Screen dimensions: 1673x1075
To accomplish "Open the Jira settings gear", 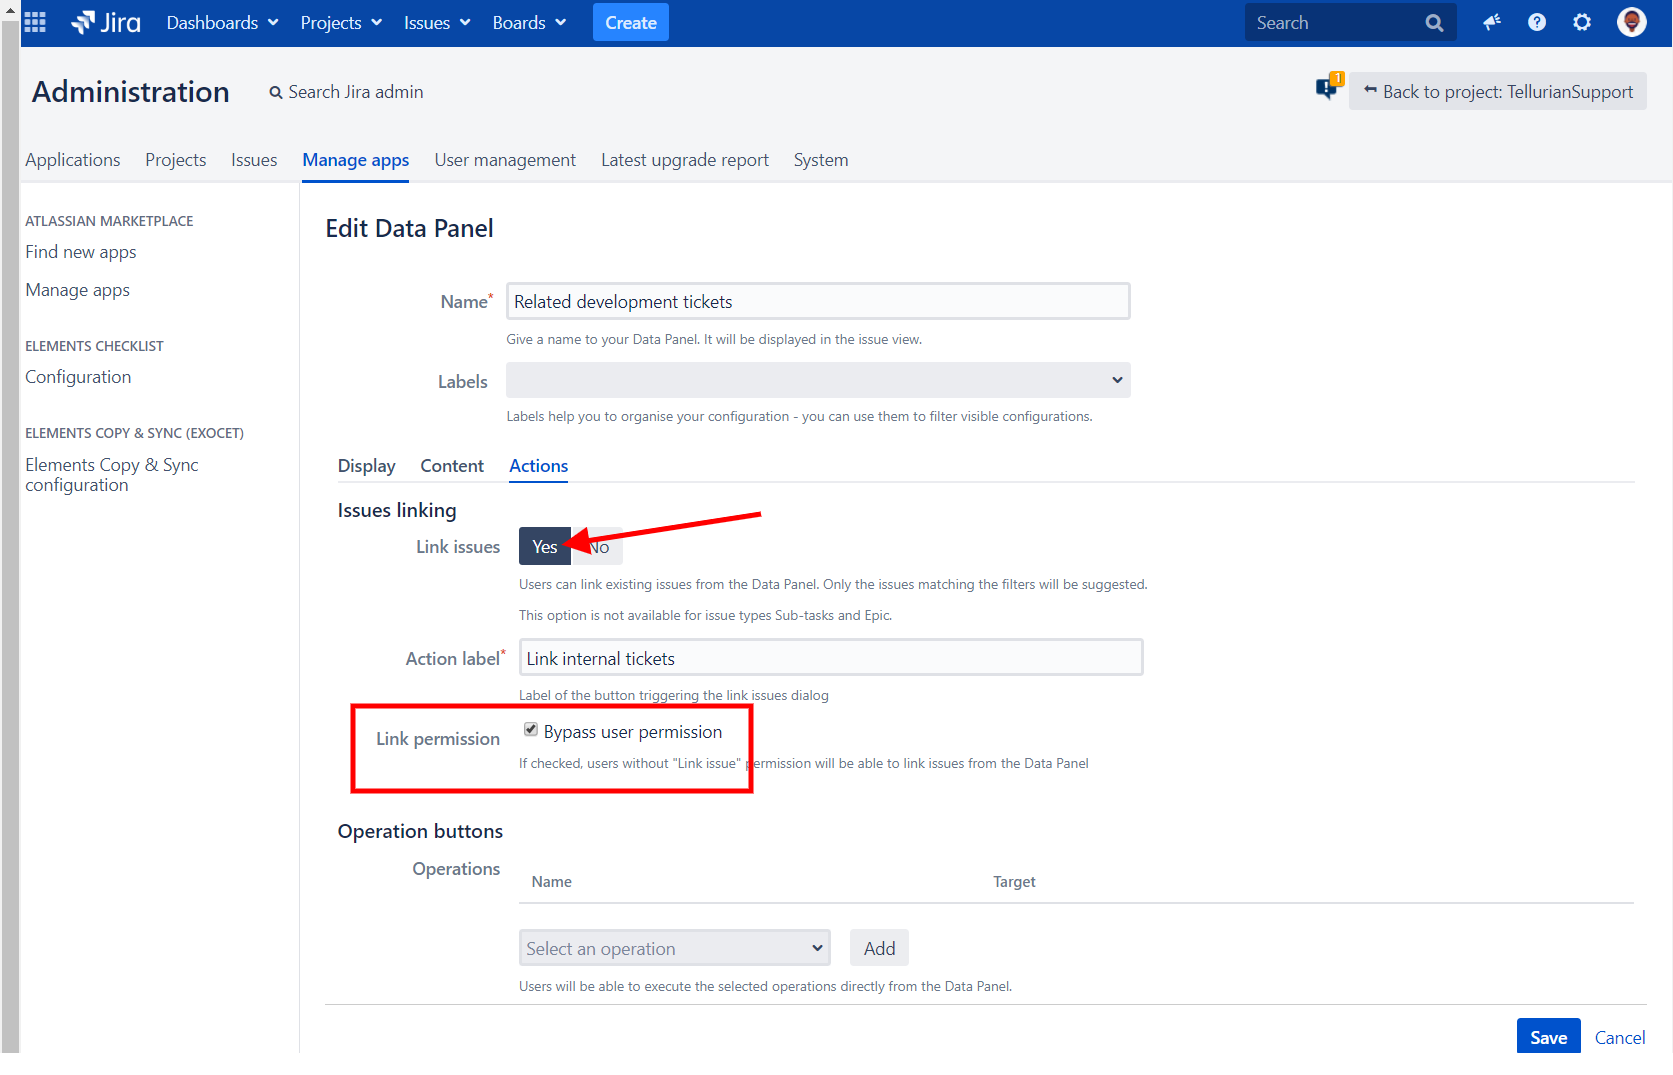I will point(1581,22).
